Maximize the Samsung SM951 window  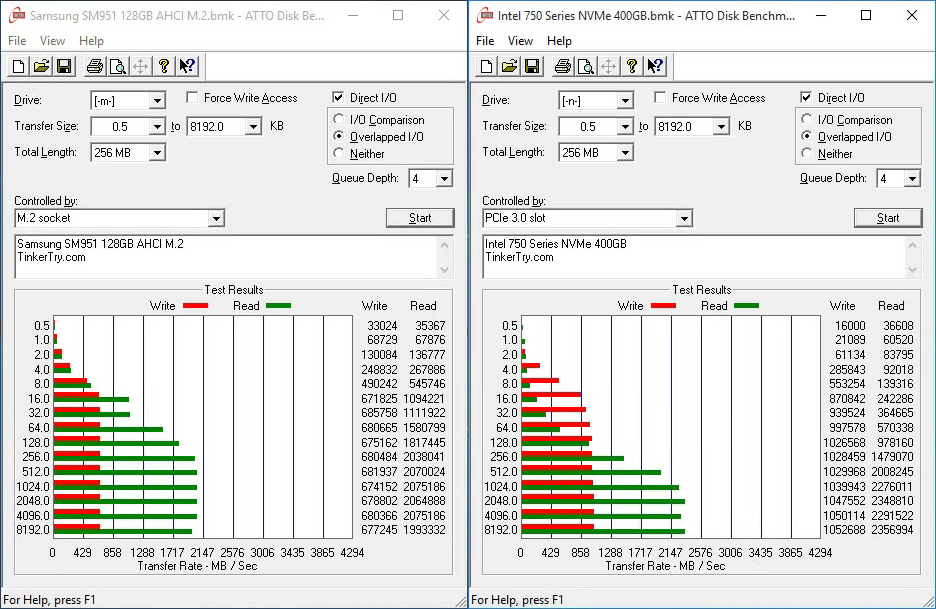pyautogui.click(x=398, y=16)
